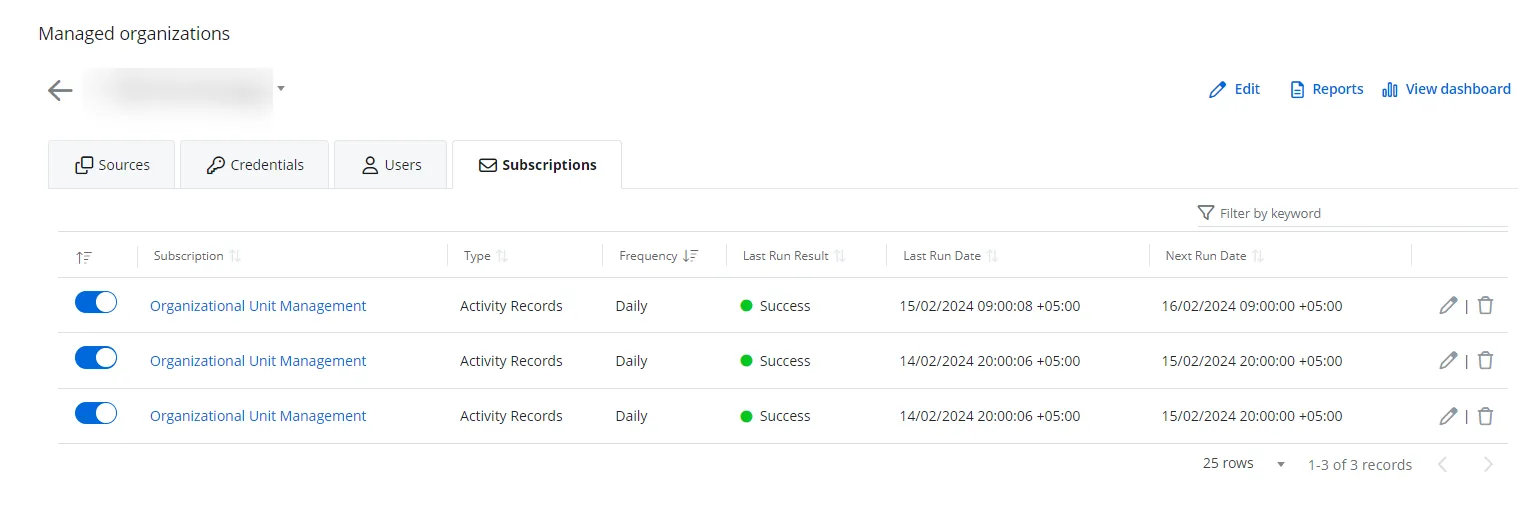Open the Reports page
Screen dimensions: 1536x506
1327,89
